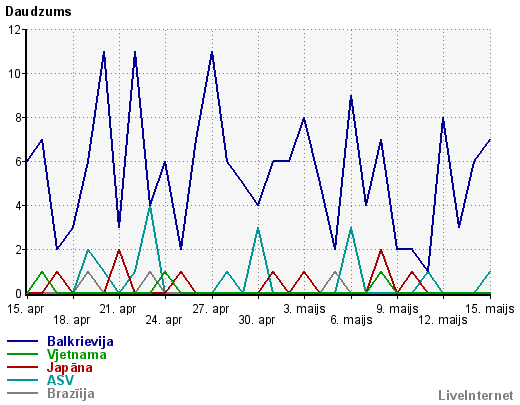Image resolution: width=520 pixels, height=405 pixels.
Task: Click the 15. apr date label
Action: 25,309
